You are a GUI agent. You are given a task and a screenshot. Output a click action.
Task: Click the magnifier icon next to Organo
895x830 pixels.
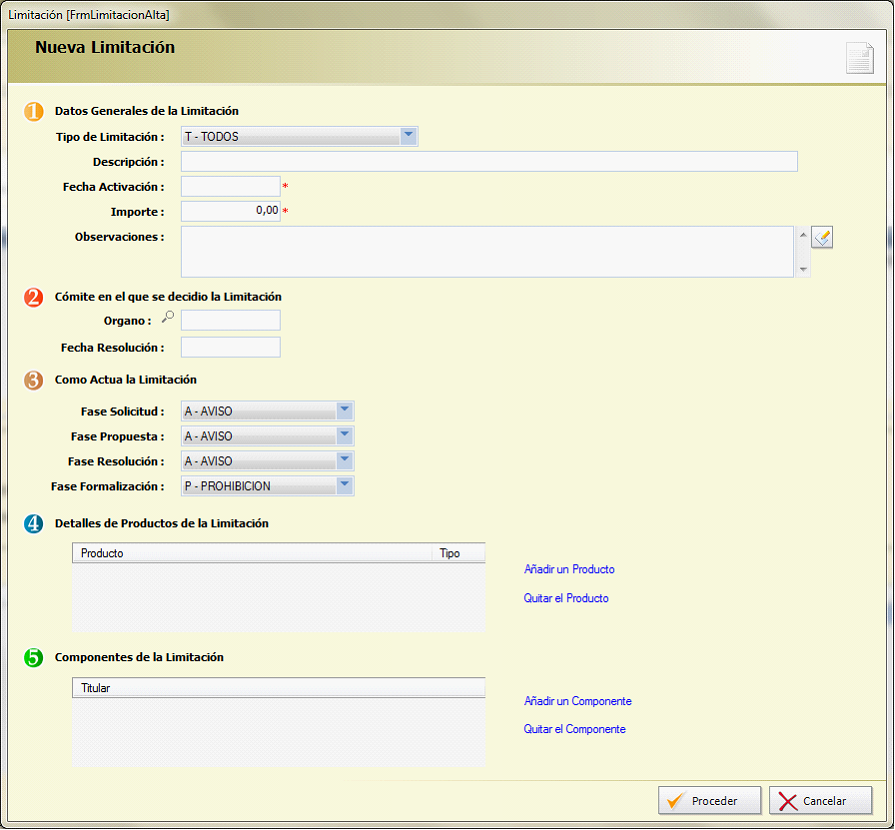click(168, 317)
